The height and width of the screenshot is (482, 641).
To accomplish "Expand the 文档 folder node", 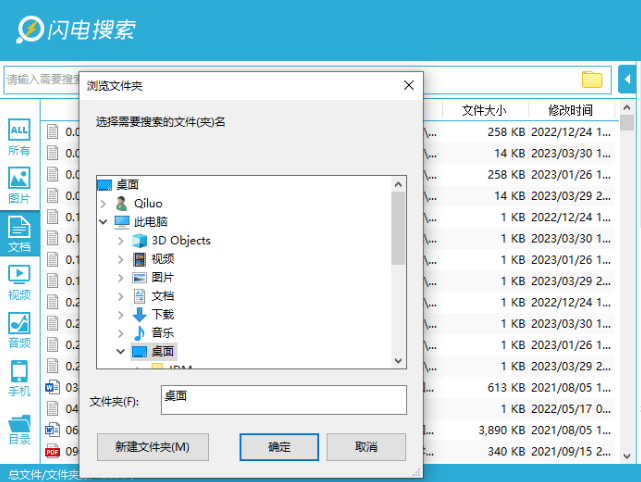I will click(x=121, y=296).
